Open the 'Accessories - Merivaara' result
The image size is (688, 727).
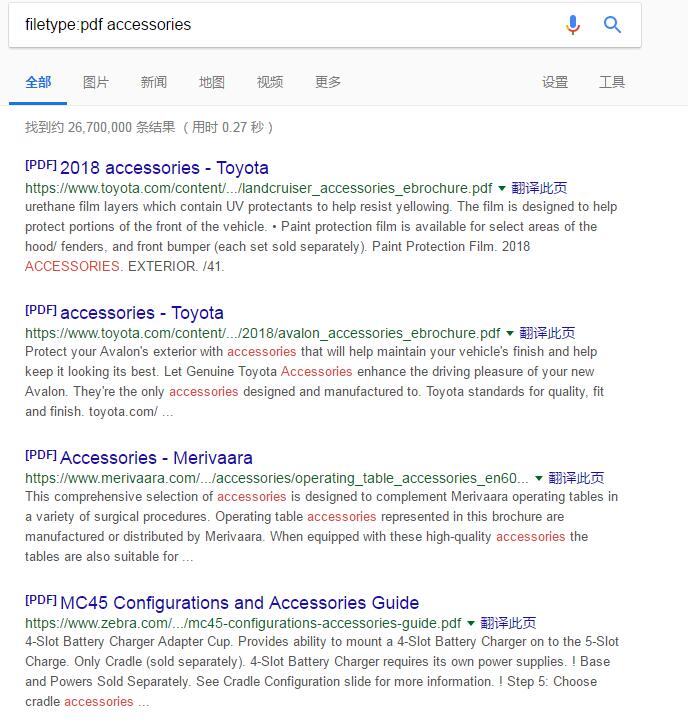[x=156, y=458]
